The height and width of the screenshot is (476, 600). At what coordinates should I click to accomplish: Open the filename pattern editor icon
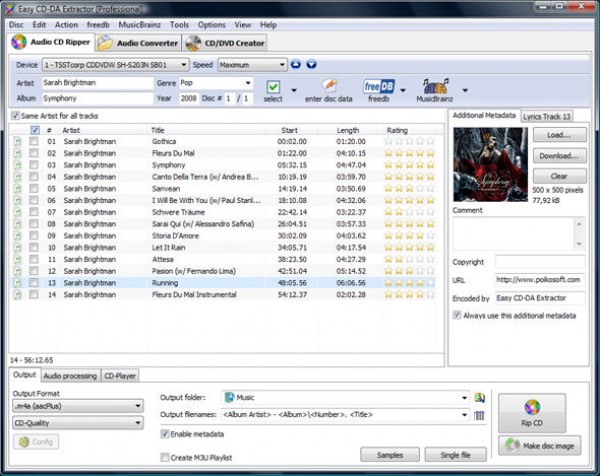pyautogui.click(x=479, y=415)
